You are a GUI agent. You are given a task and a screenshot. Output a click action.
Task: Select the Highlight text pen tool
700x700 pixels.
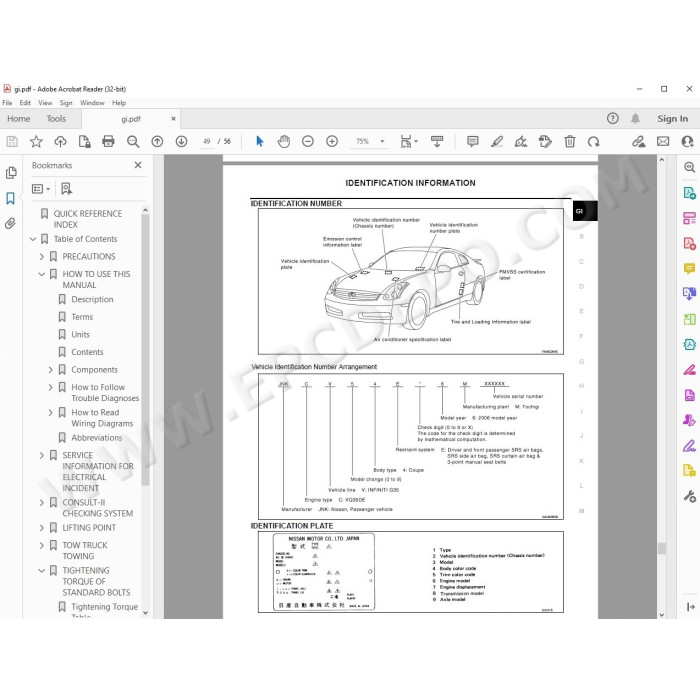[497, 142]
